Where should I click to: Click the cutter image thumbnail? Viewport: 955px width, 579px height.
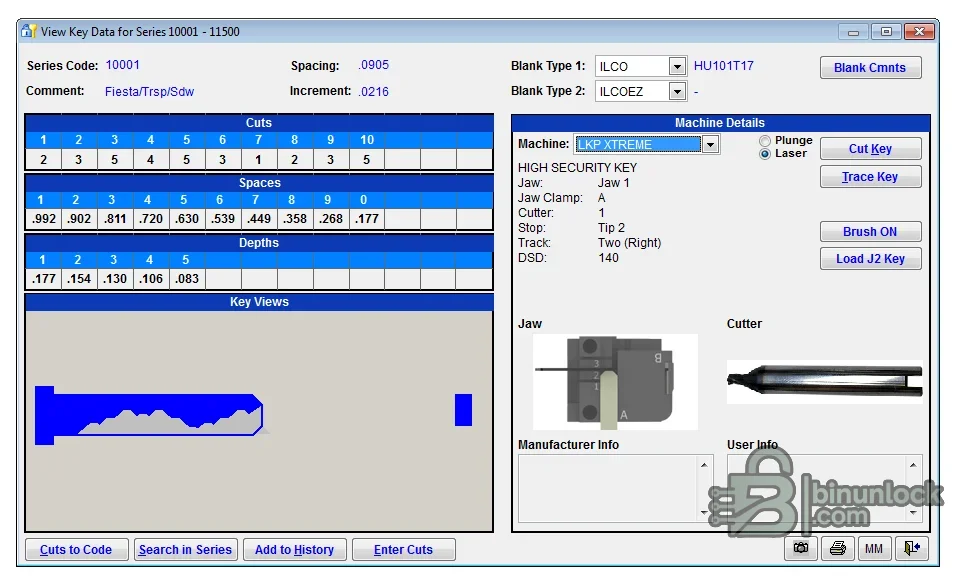click(825, 382)
